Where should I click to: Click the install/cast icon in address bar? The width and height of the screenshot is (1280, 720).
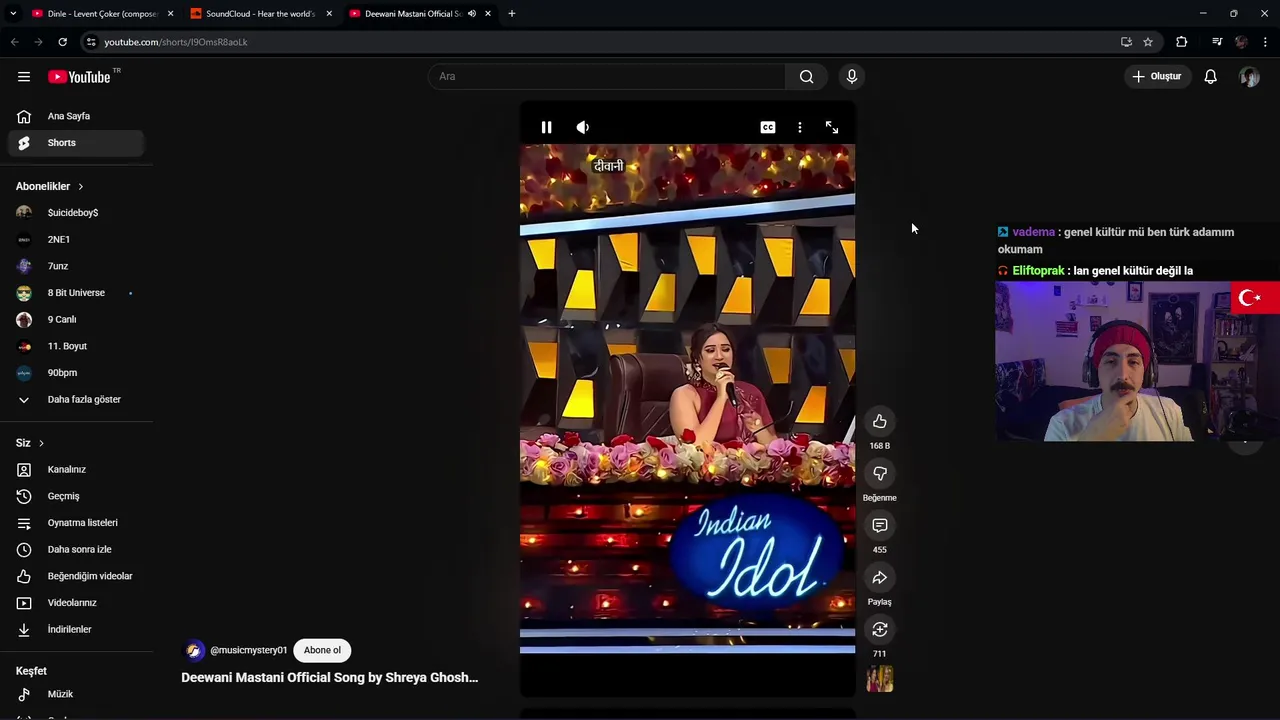click(1127, 42)
